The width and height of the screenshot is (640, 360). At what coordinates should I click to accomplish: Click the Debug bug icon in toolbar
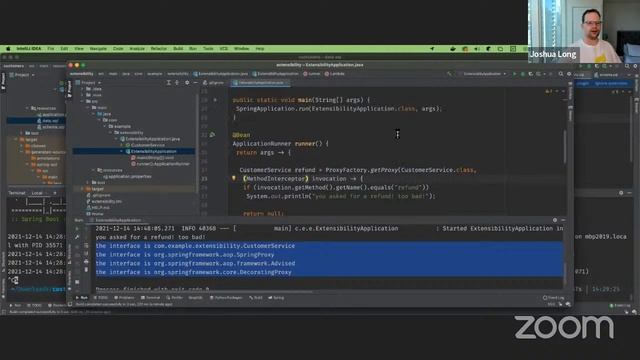522,74
